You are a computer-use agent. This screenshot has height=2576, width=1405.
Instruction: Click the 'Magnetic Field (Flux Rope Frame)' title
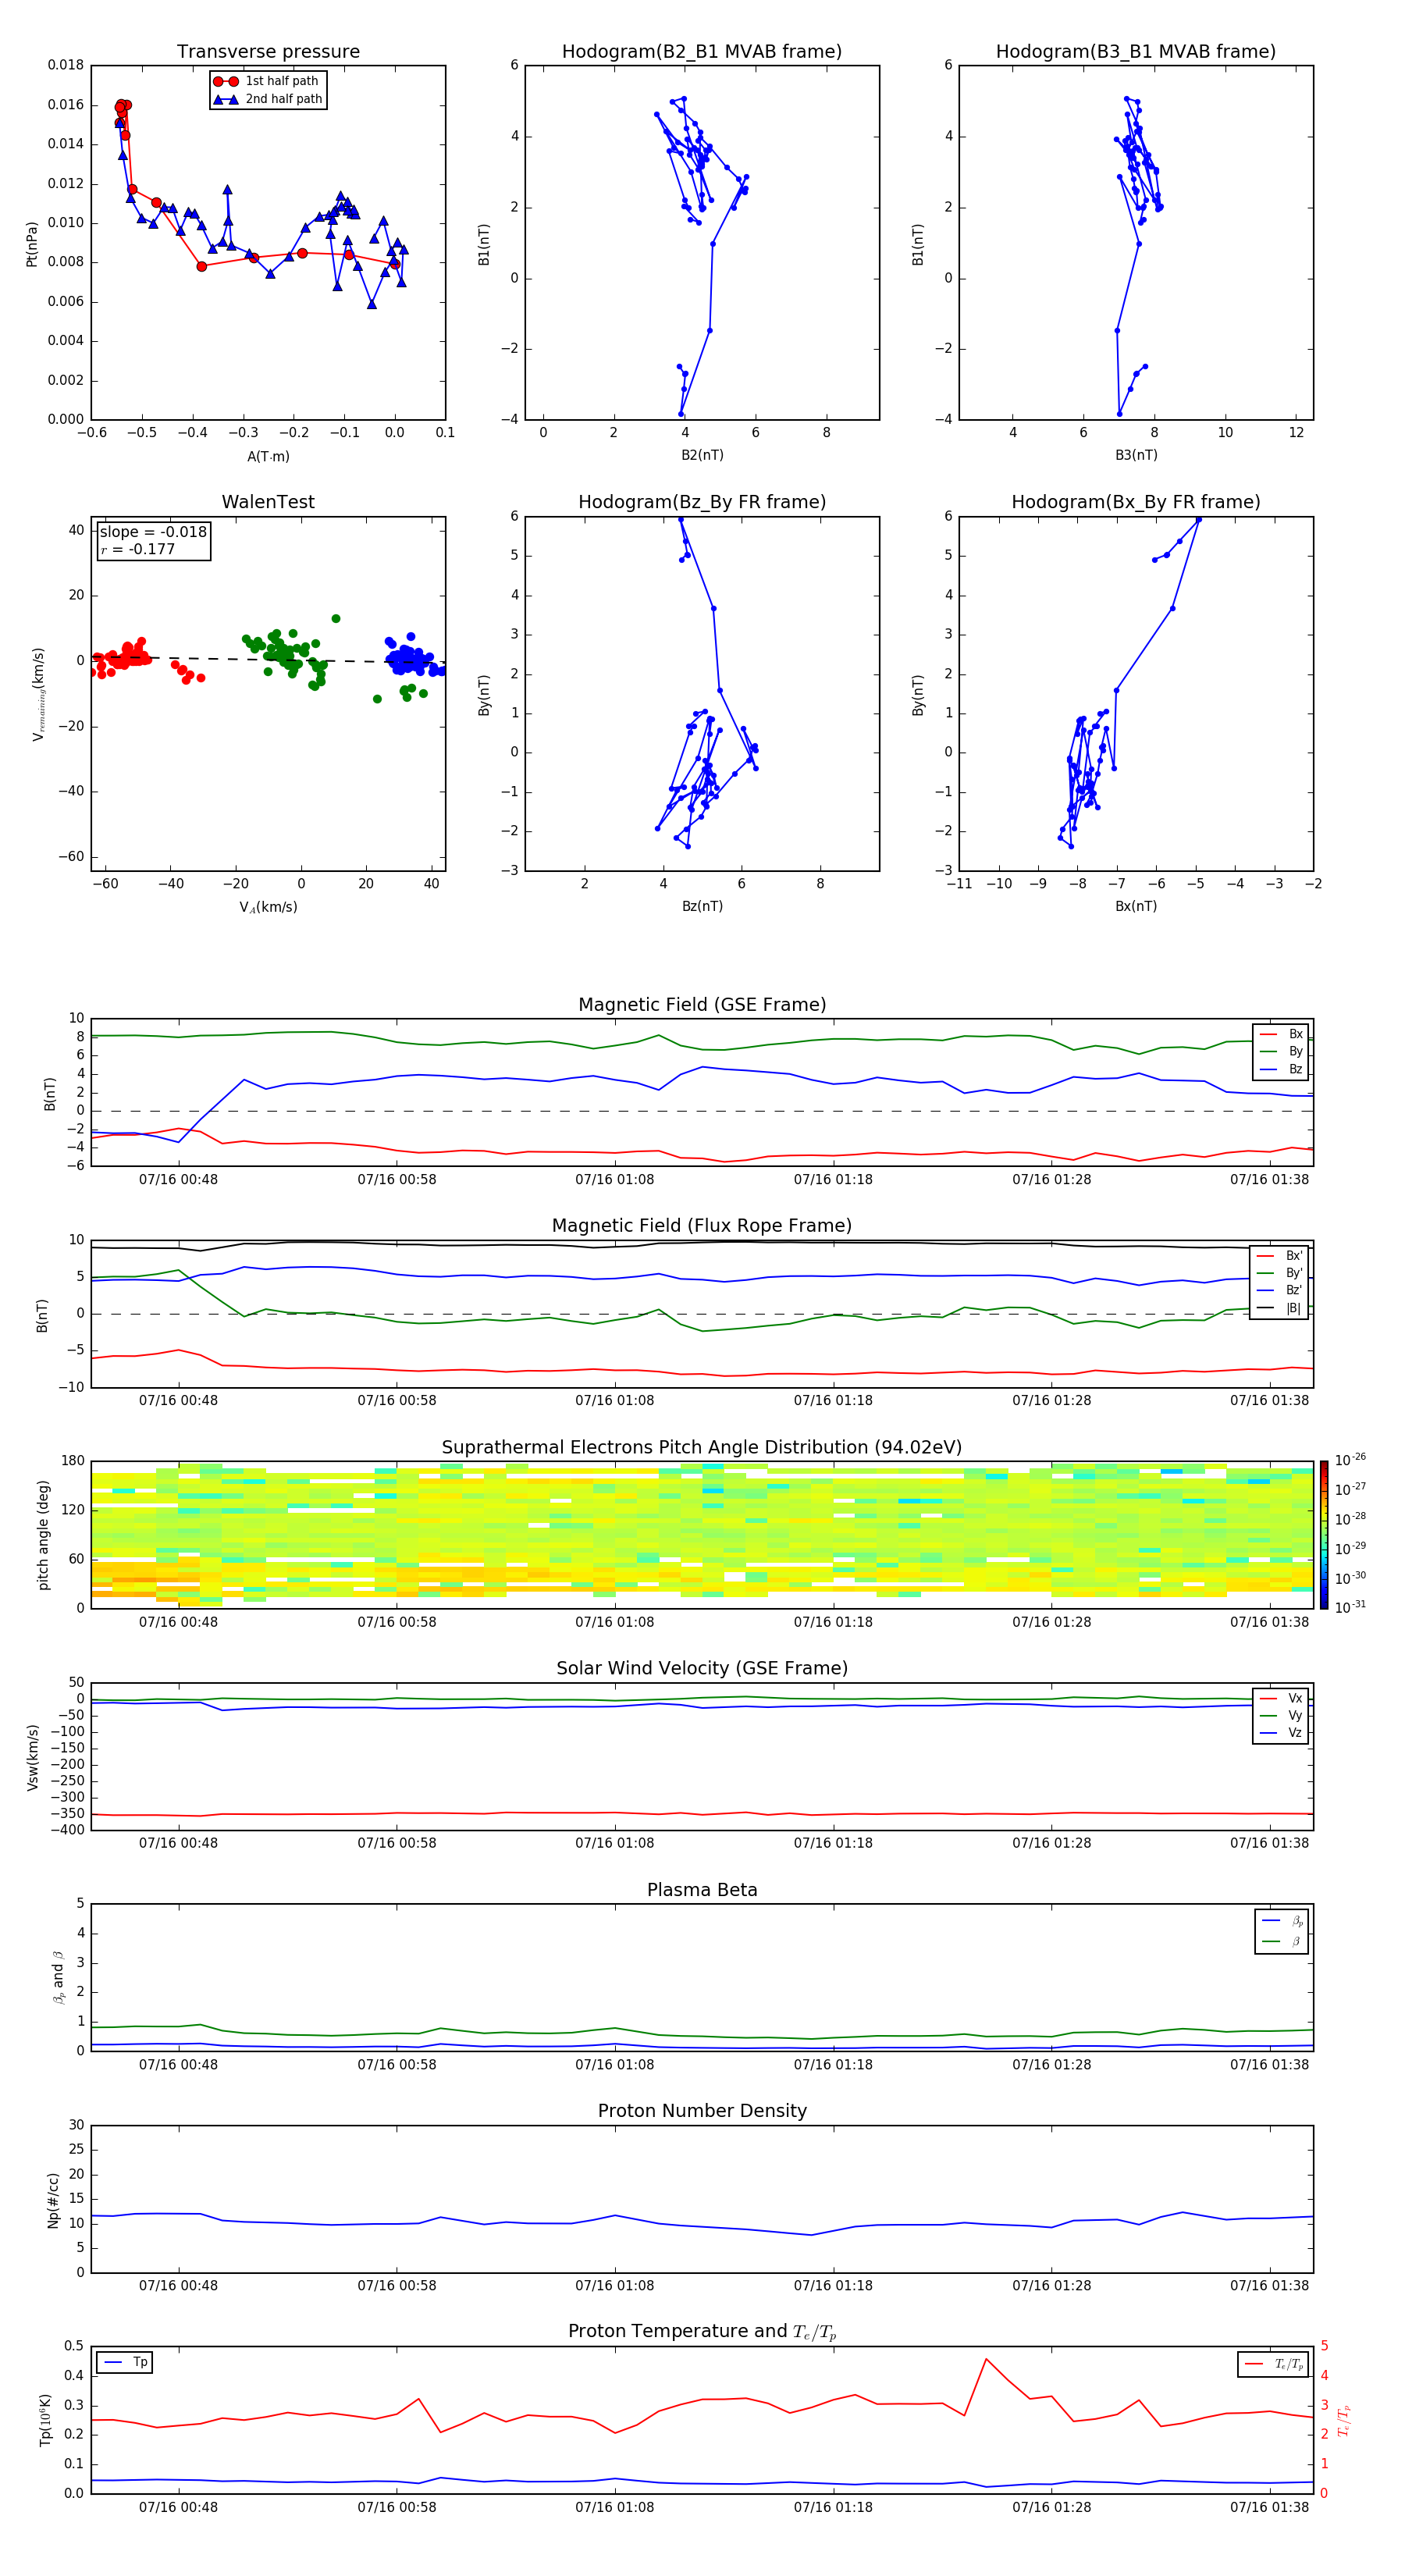point(702,1226)
